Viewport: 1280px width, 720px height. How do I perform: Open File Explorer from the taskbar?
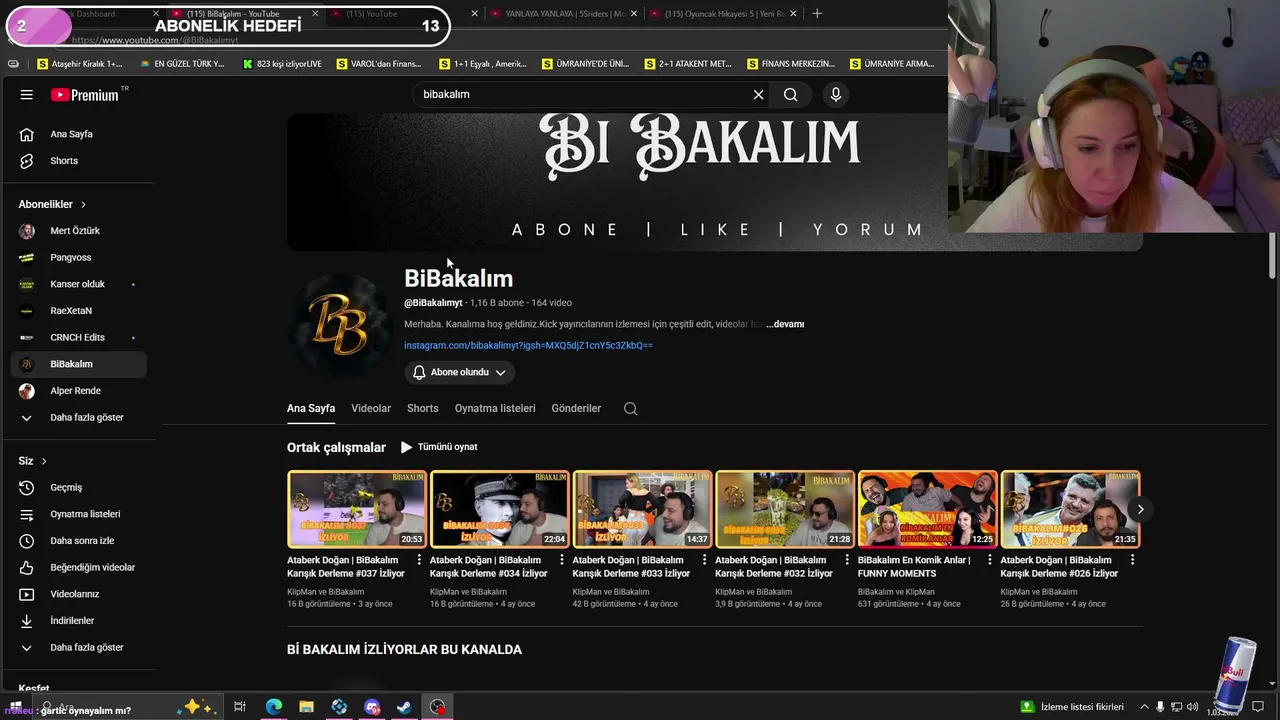(x=306, y=707)
